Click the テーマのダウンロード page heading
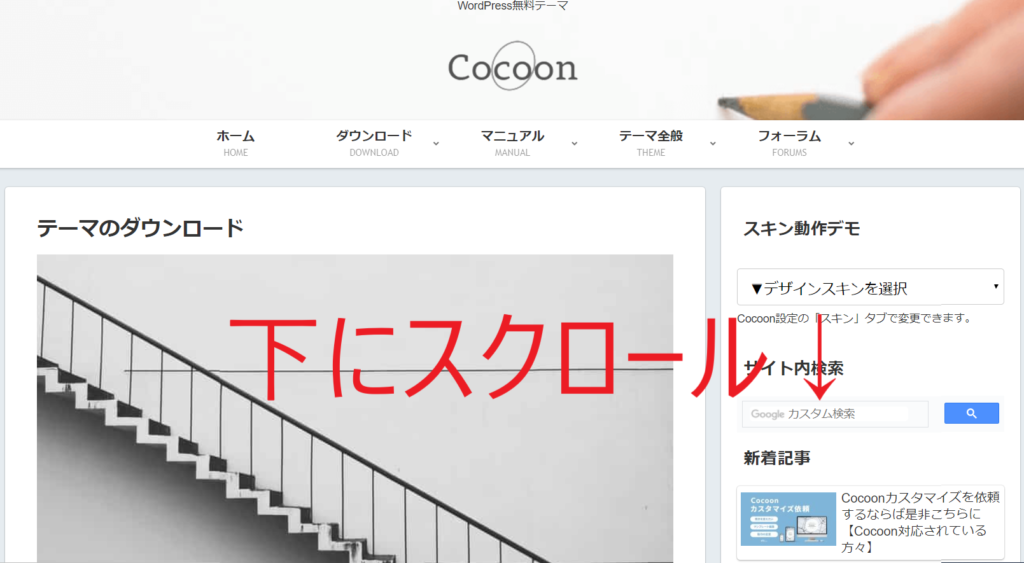Screen dimensions: 1024x563 tap(140, 228)
